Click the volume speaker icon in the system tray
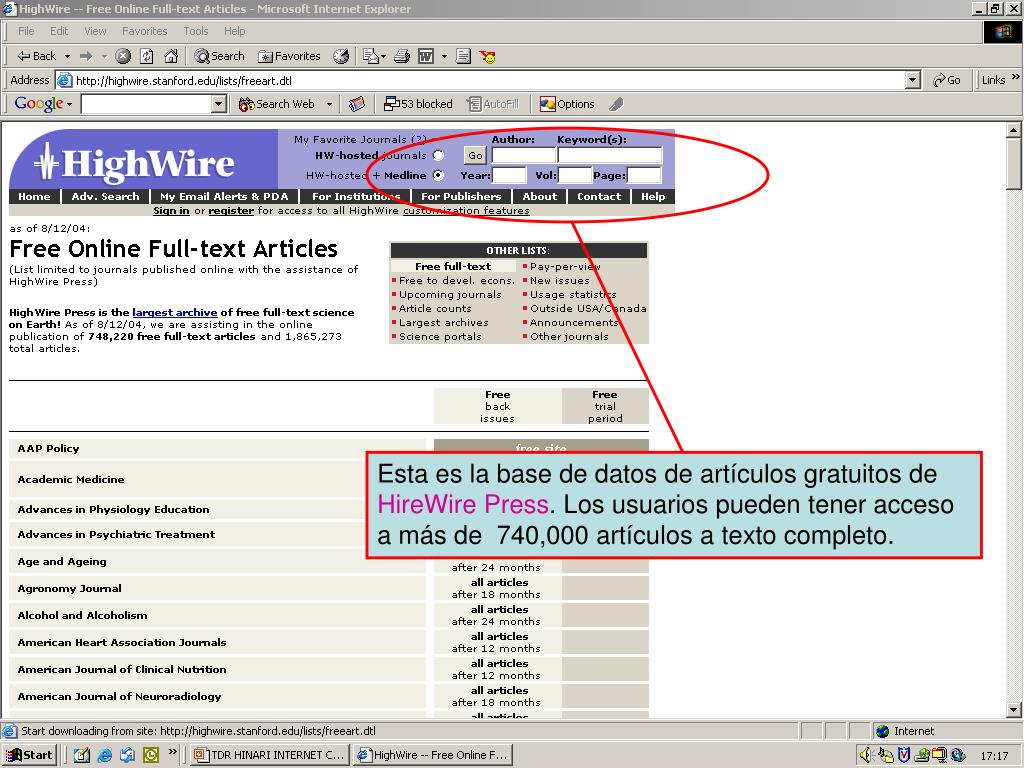The height and width of the screenshot is (768, 1024). tap(866, 755)
